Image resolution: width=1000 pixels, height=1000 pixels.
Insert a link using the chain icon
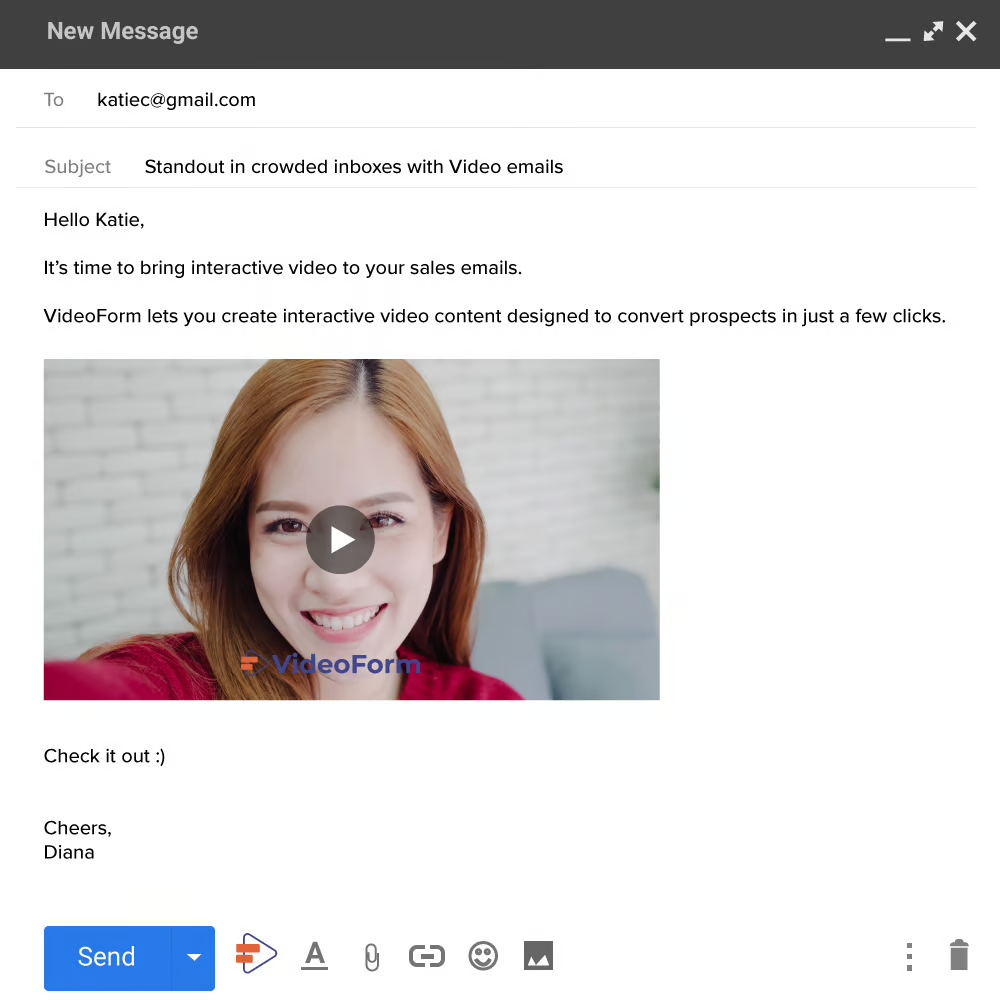click(427, 956)
